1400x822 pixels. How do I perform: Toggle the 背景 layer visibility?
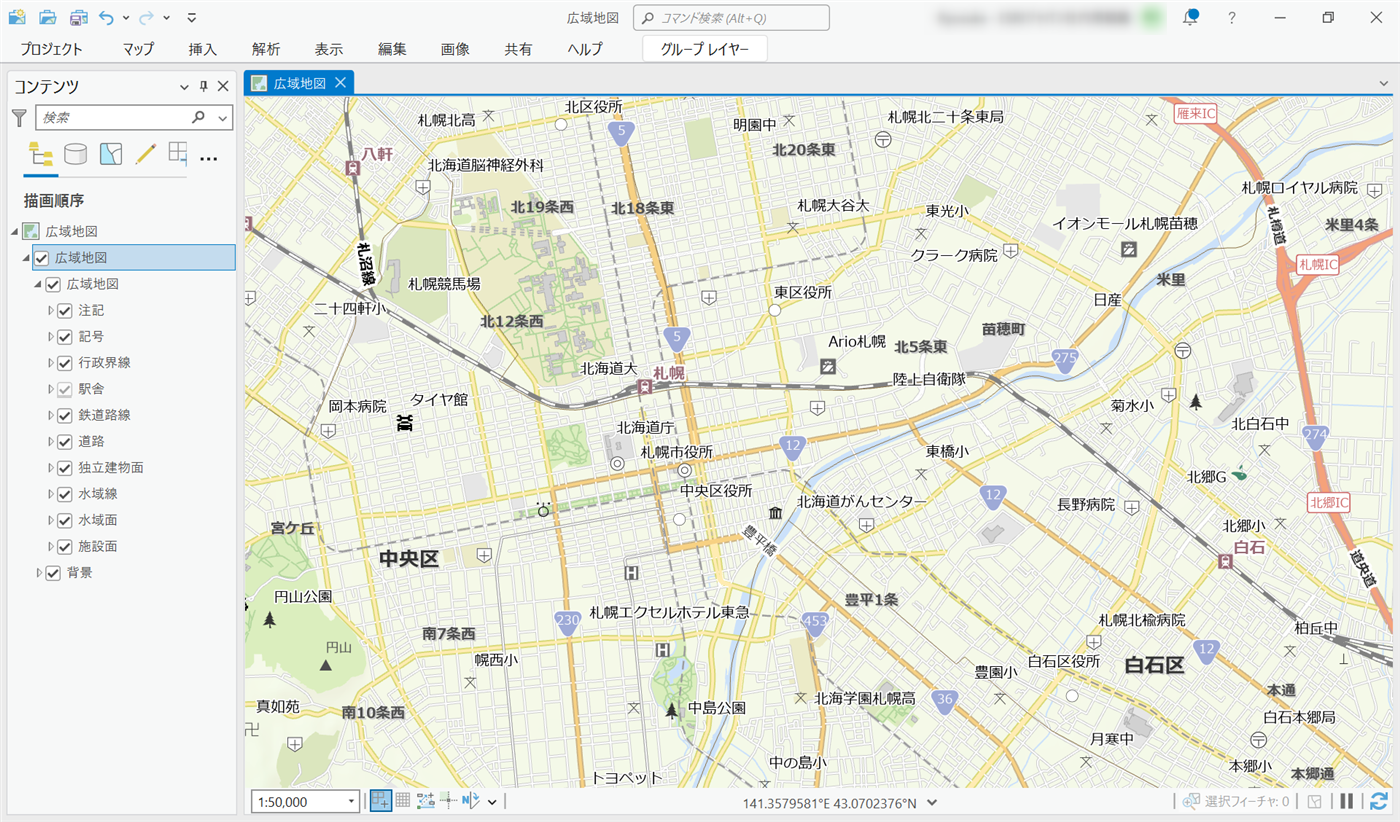point(53,573)
